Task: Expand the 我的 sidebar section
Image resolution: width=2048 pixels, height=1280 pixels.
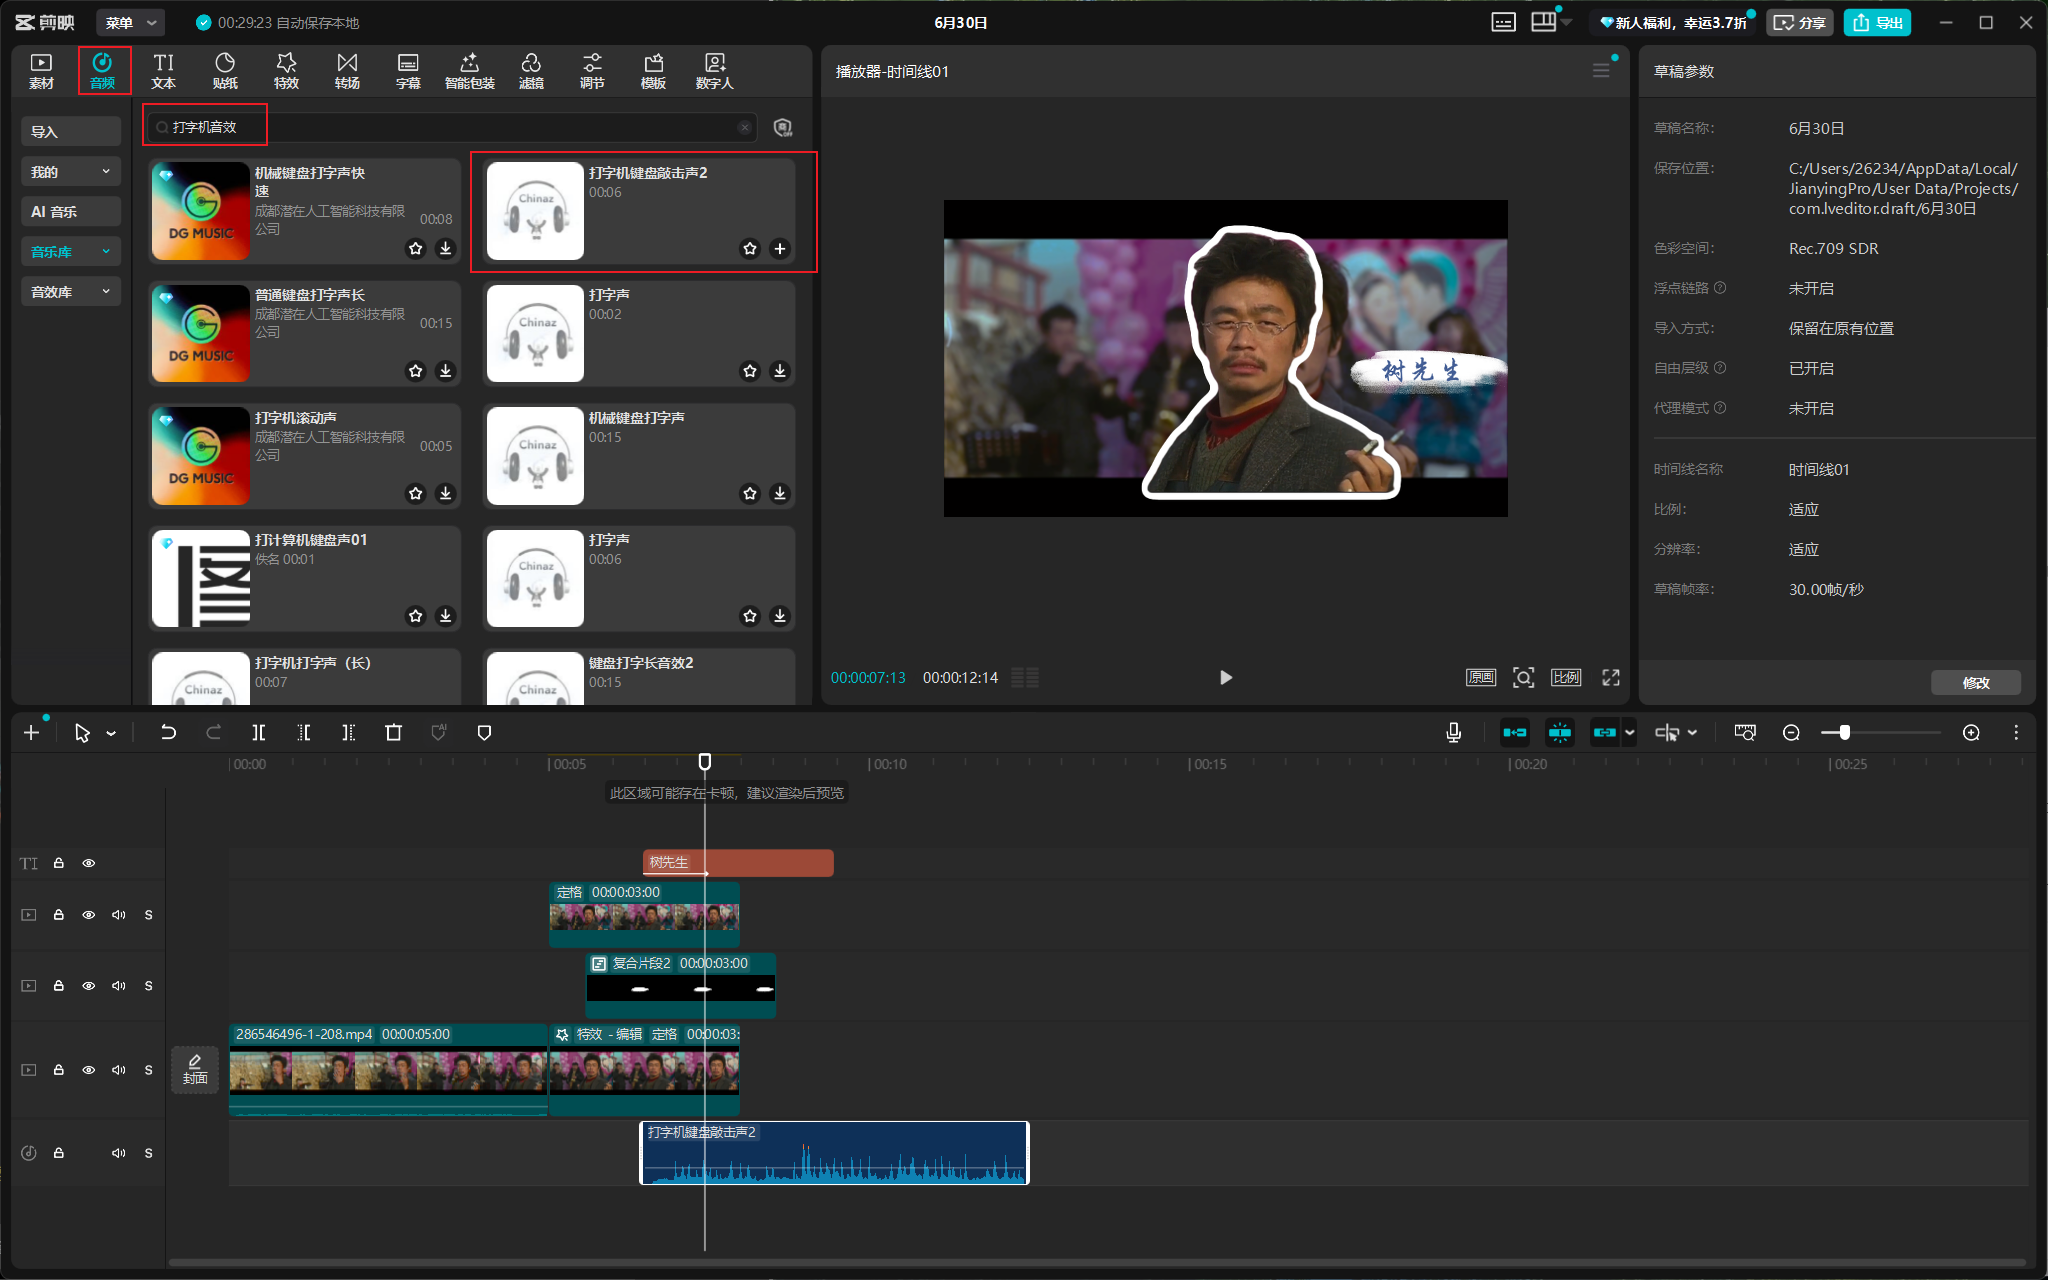Action: (71, 172)
